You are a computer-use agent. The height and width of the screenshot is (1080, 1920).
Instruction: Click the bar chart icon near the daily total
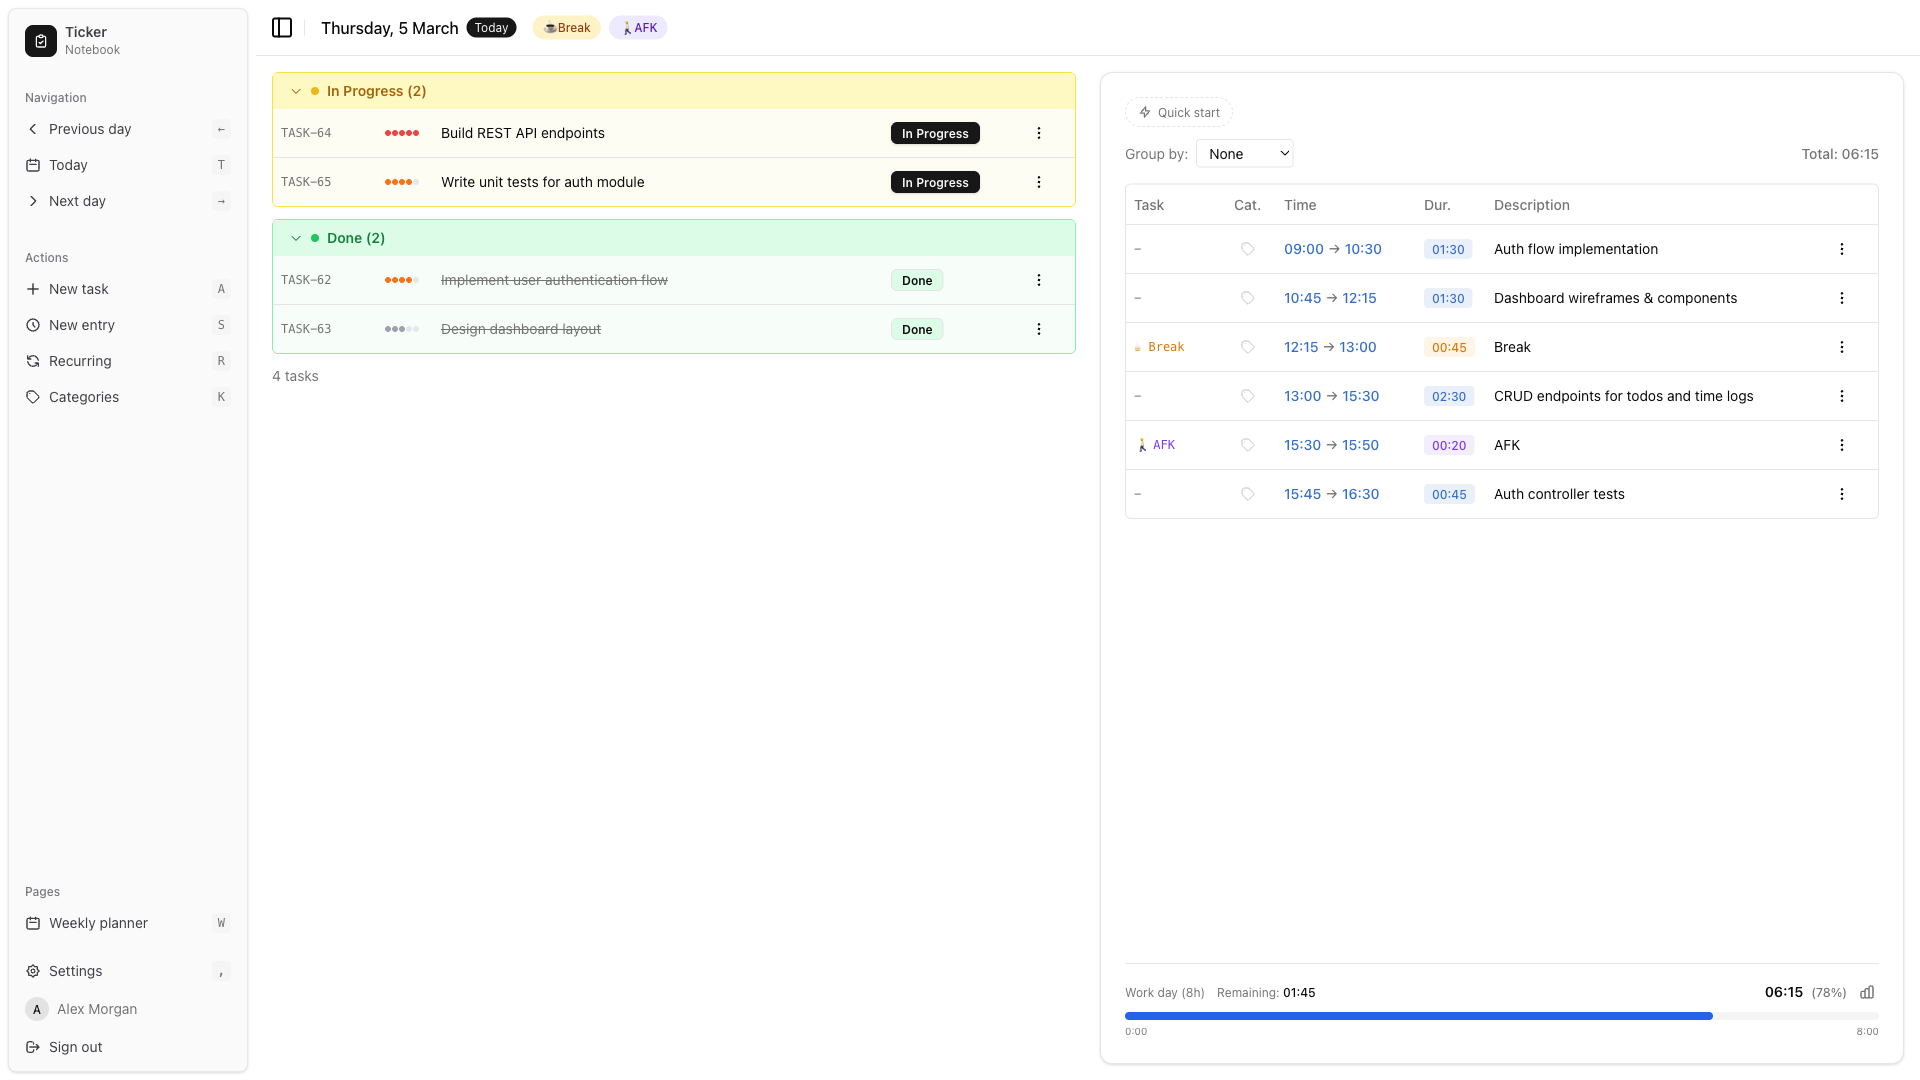1867,992
